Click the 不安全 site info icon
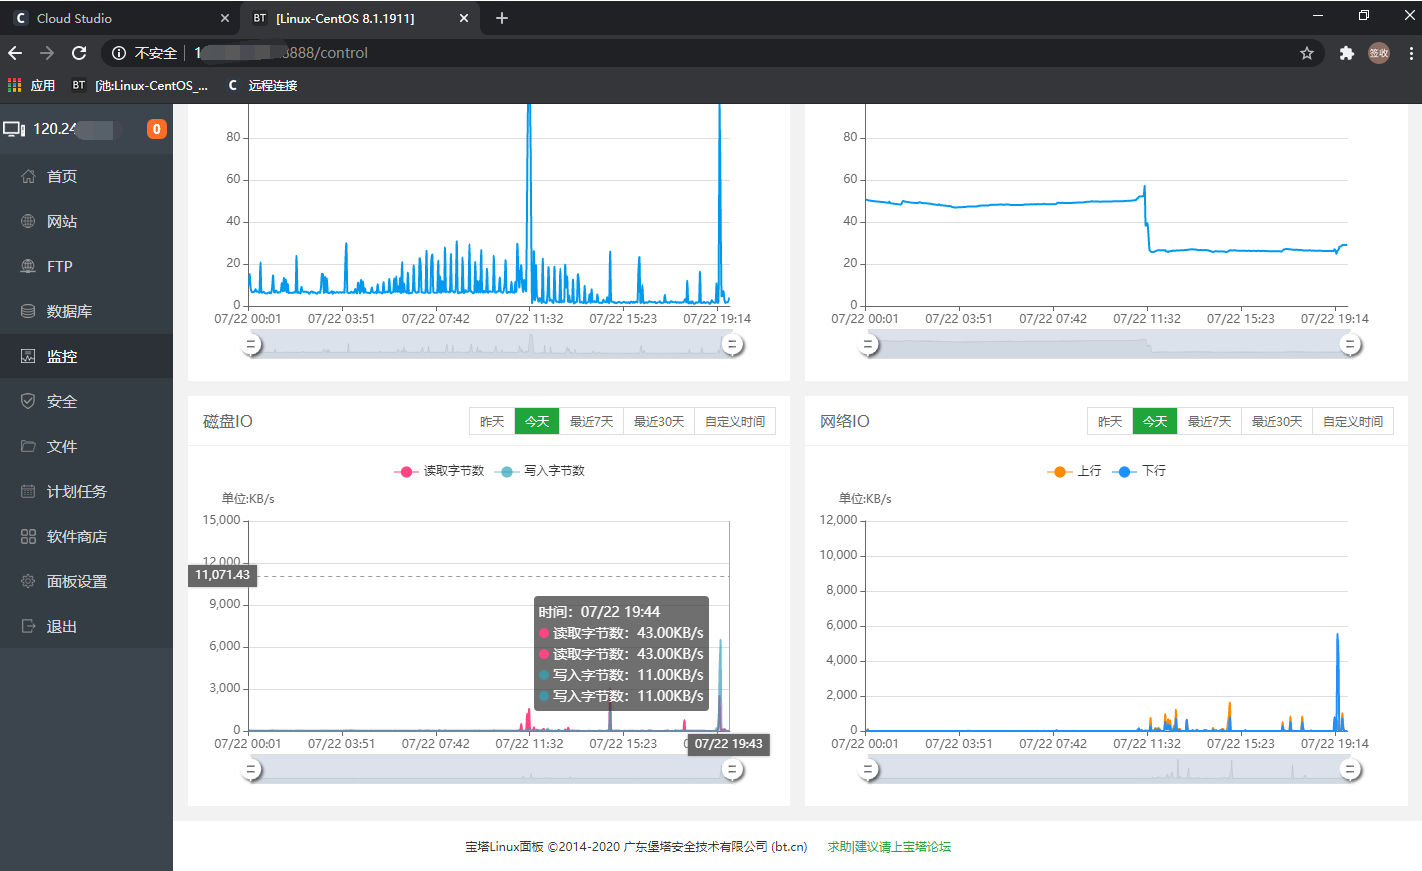This screenshot has height=871, width=1422. [x=119, y=53]
